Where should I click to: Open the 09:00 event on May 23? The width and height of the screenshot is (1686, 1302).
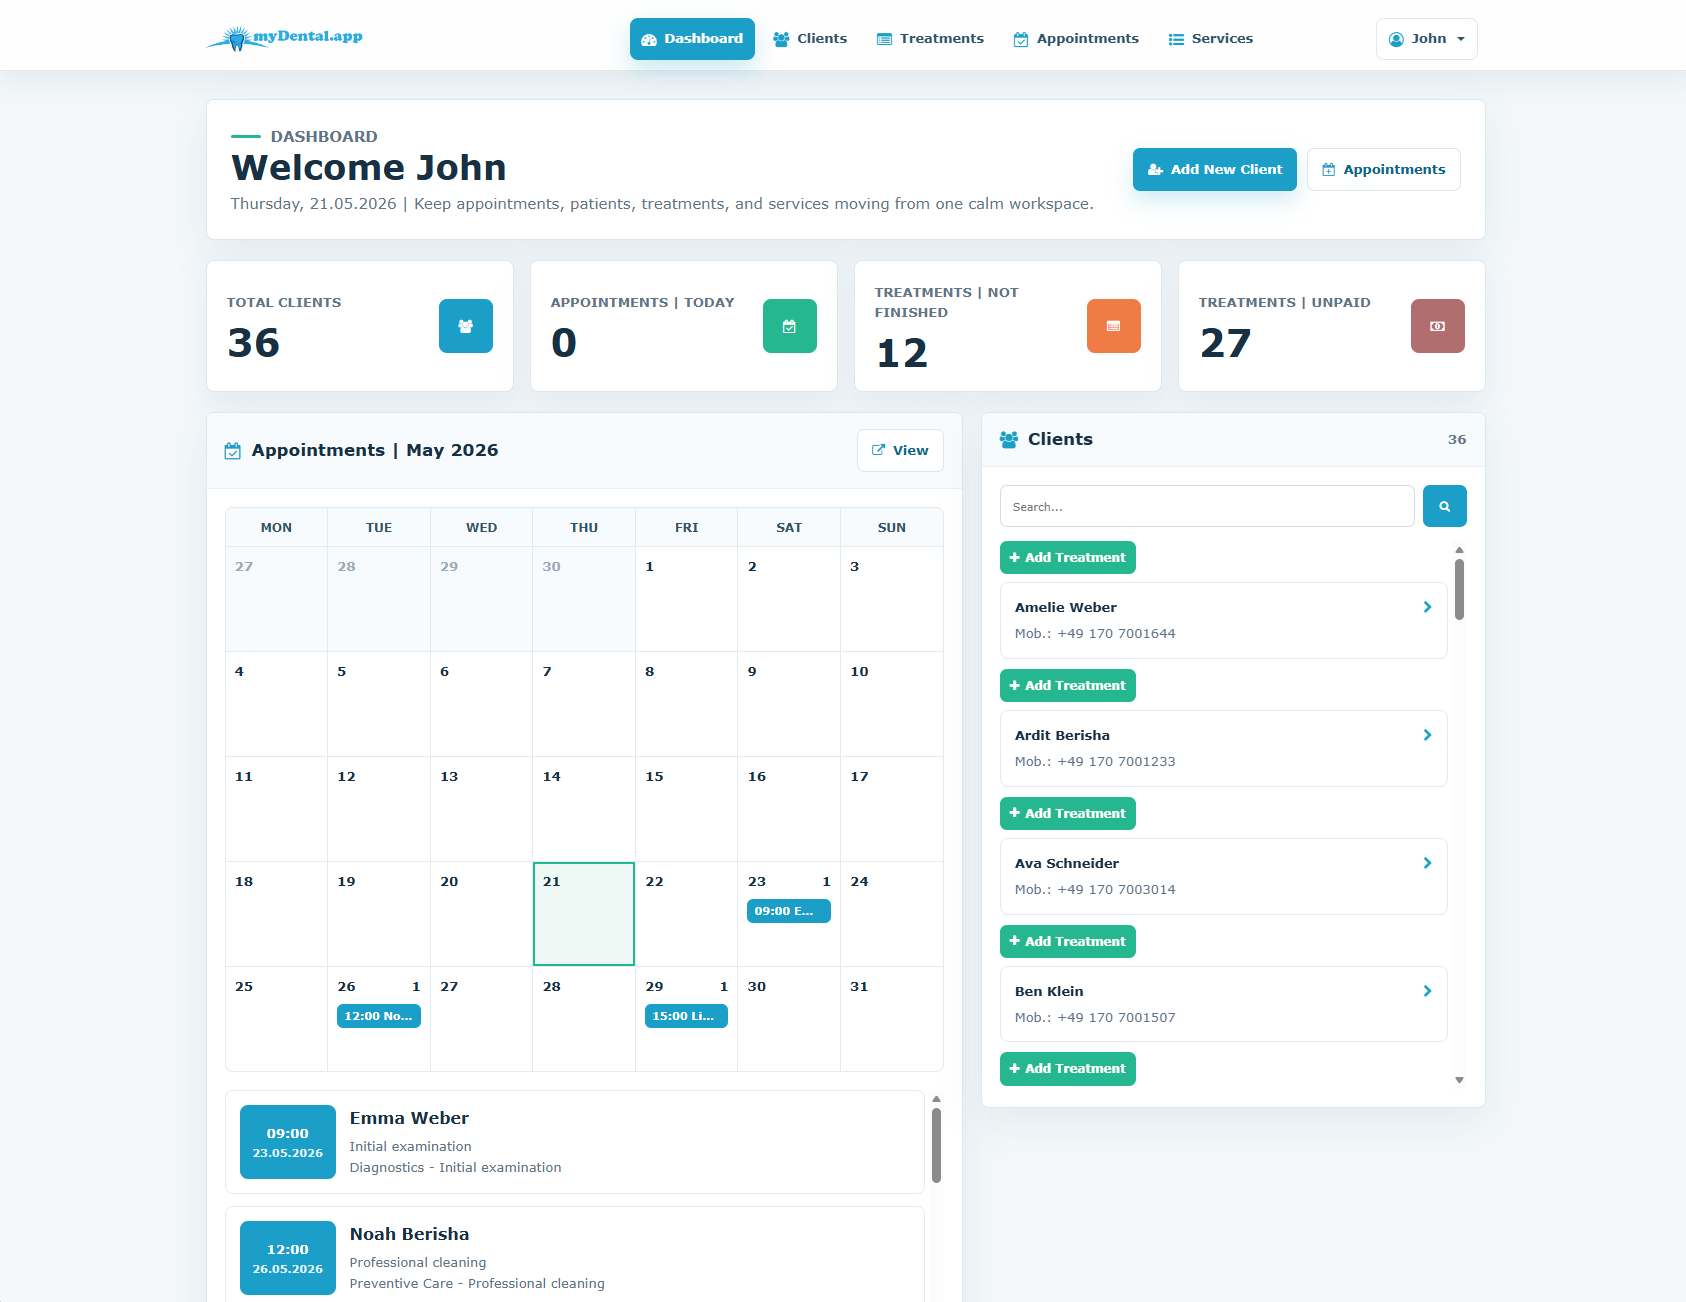click(x=789, y=911)
